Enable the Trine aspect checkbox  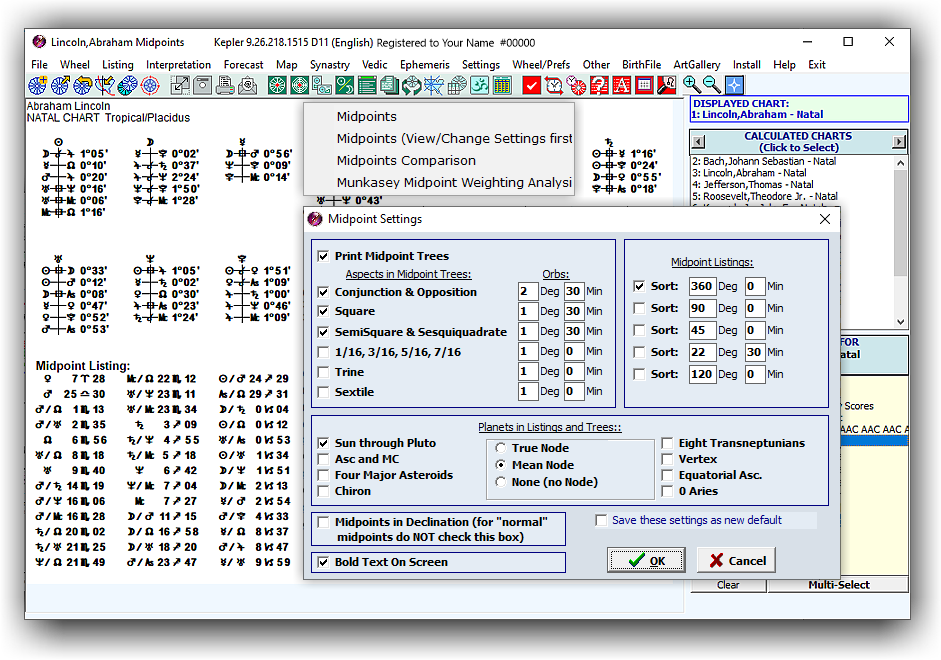[323, 372]
